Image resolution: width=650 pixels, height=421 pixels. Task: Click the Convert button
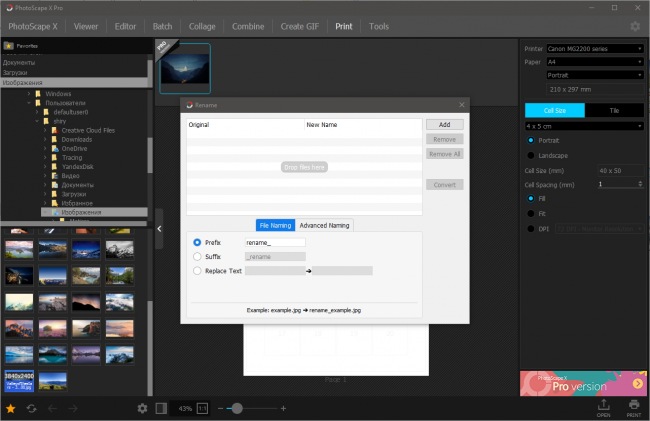pyautogui.click(x=444, y=185)
